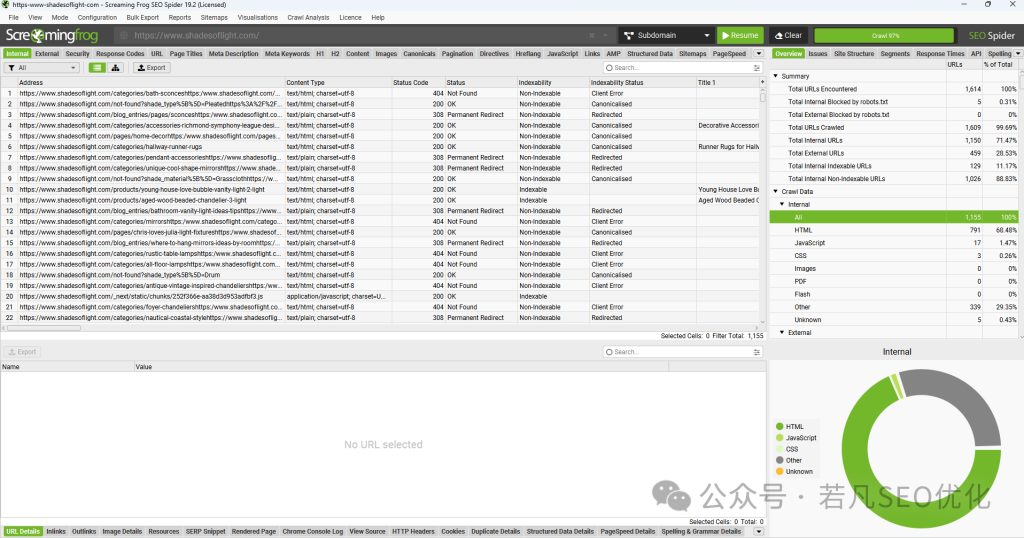Show more main tabs via arrow after PageSpeed
This screenshot has width=1024, height=538.
[759, 54]
